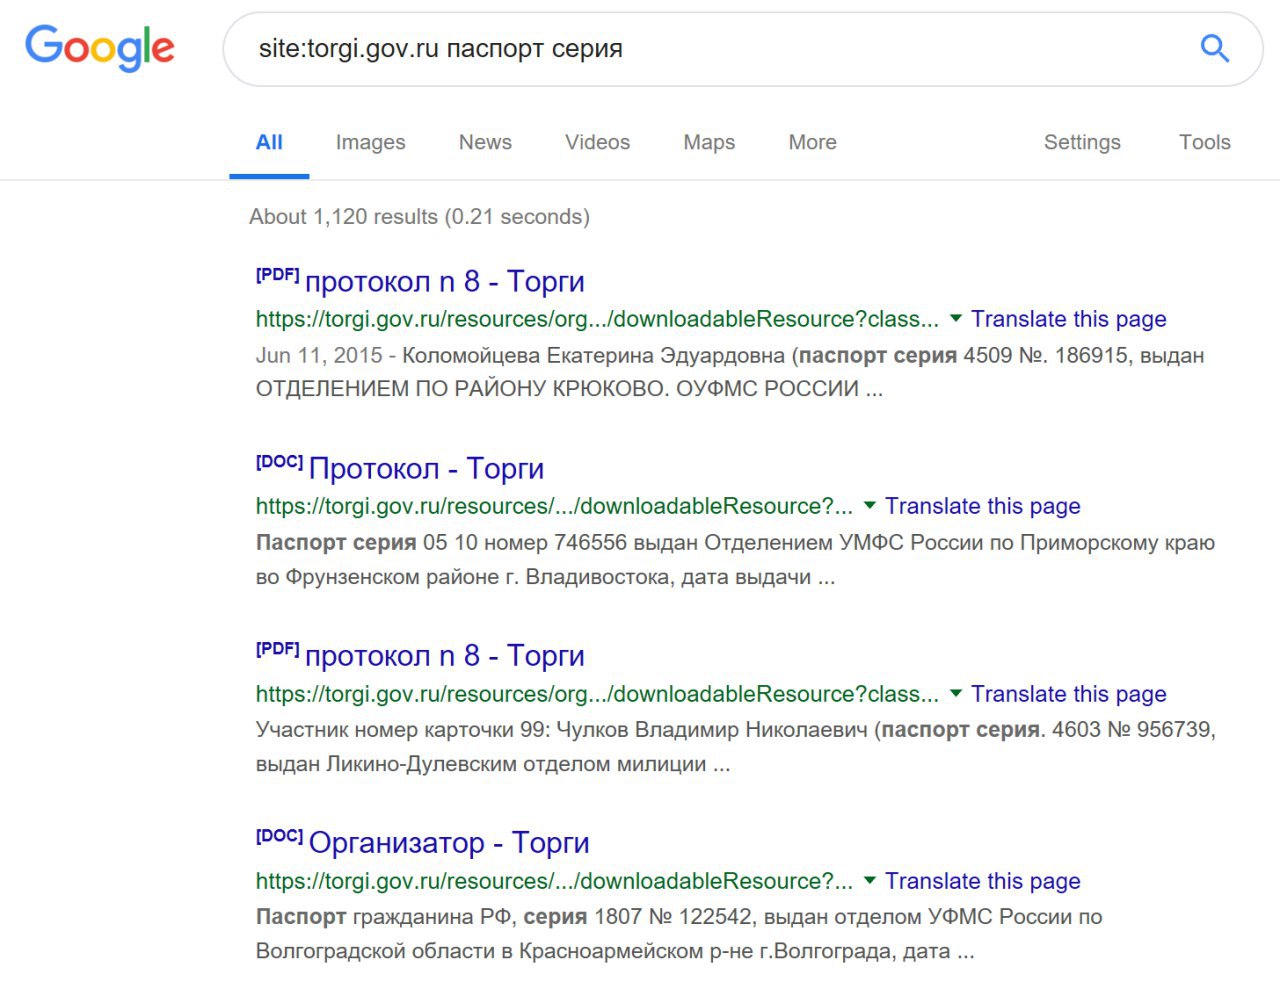This screenshot has height=996, width=1280.
Task: Click the [PDF] tag on first result
Action: tap(277, 274)
